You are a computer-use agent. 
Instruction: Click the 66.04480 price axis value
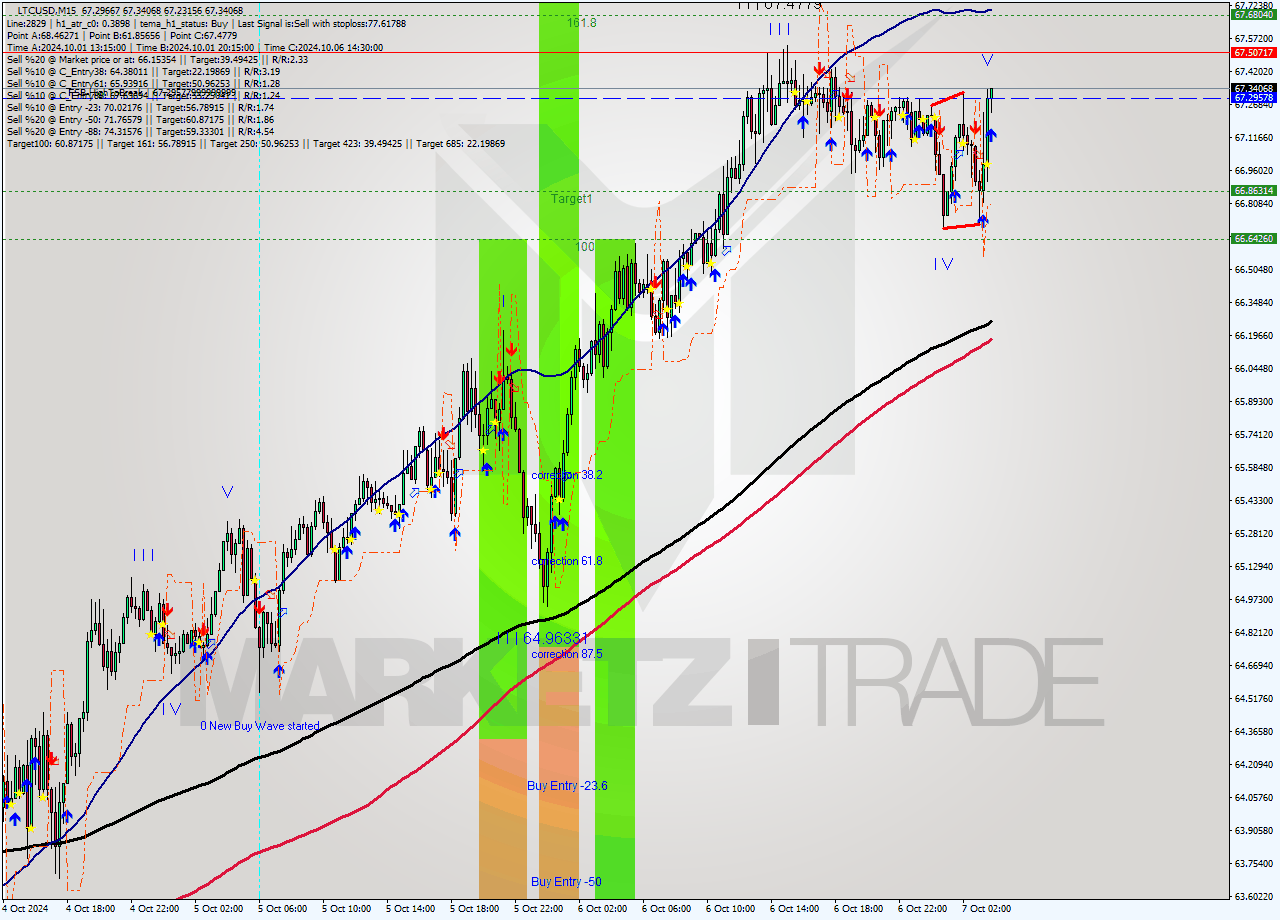pyautogui.click(x=1253, y=368)
